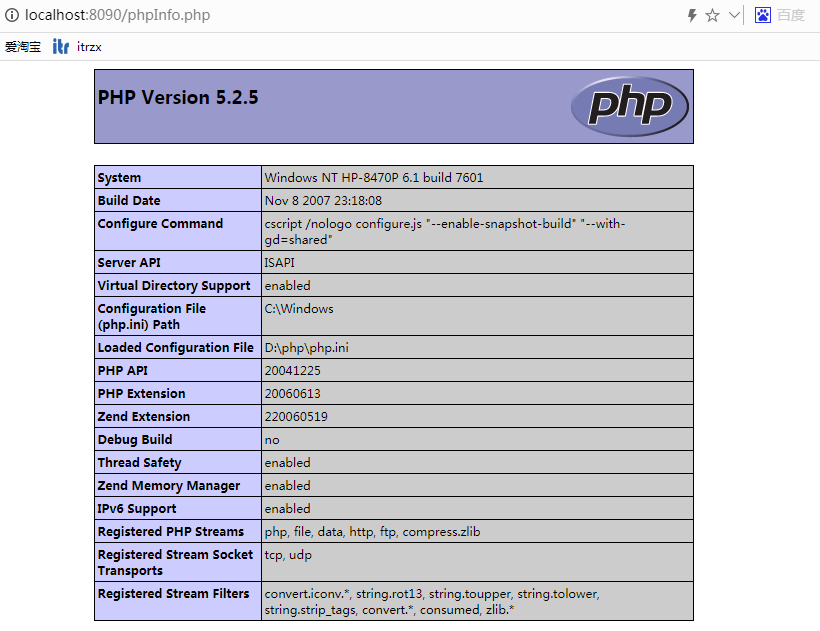Click the site info icon in address bar

pos(12,15)
